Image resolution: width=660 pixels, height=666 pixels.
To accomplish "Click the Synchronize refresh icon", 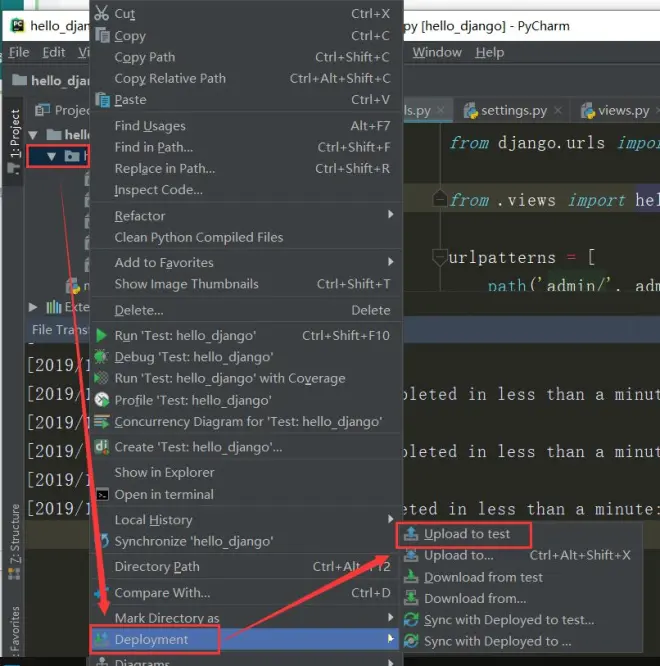I will 104,541.
